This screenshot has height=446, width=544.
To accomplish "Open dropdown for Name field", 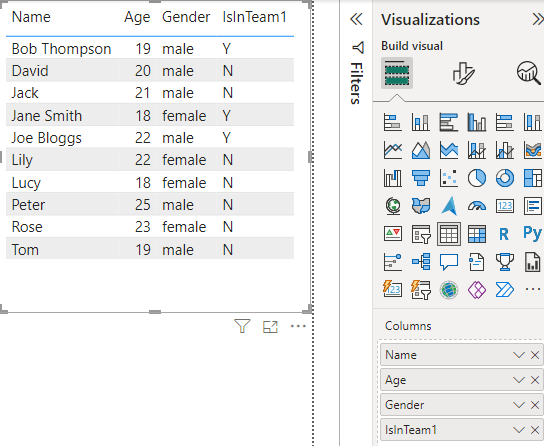I will tap(519, 355).
